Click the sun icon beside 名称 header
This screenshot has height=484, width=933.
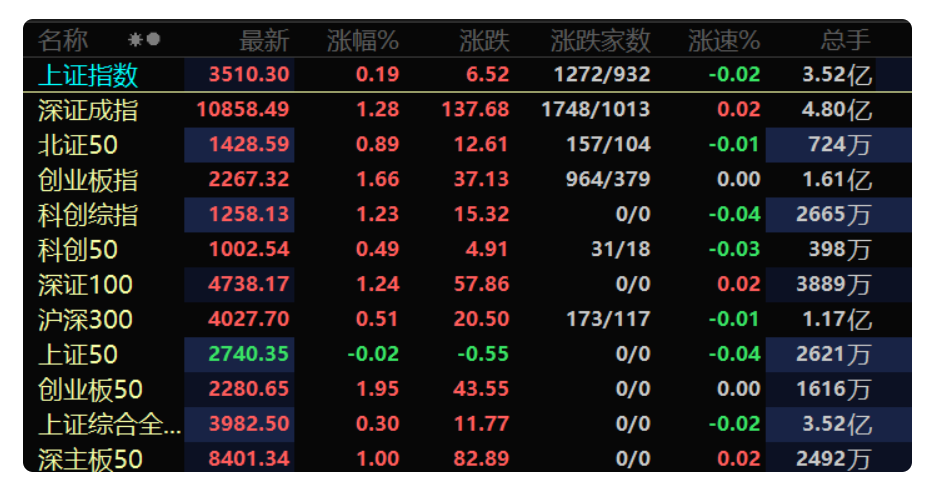pos(135,39)
